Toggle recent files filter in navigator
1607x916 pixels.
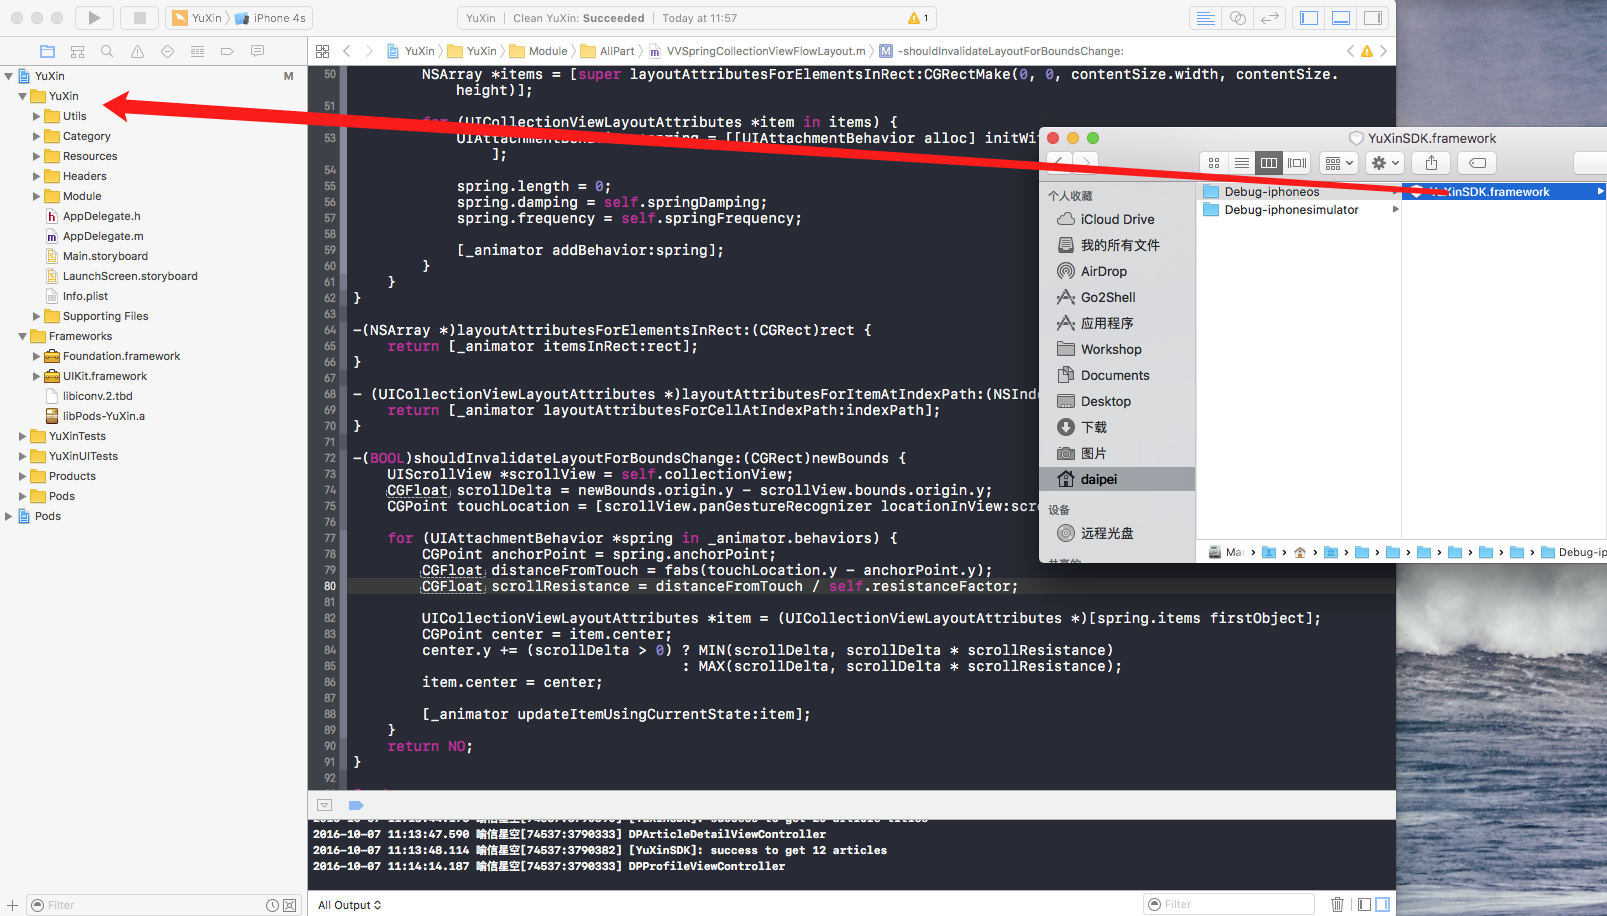pyautogui.click(x=272, y=905)
